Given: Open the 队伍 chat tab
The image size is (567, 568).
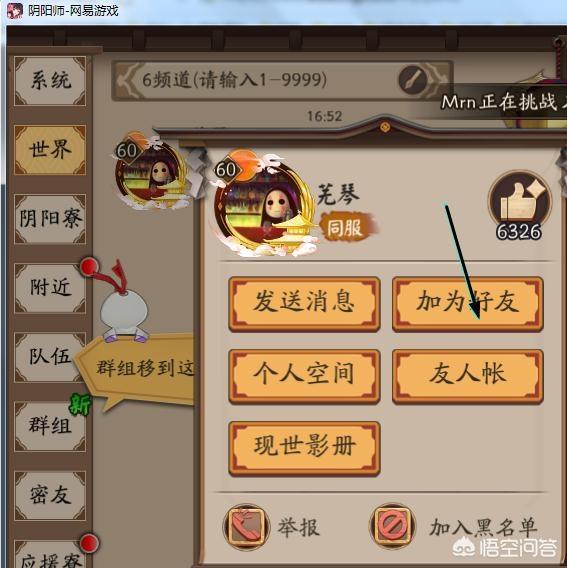Looking at the screenshot, I should [x=50, y=357].
